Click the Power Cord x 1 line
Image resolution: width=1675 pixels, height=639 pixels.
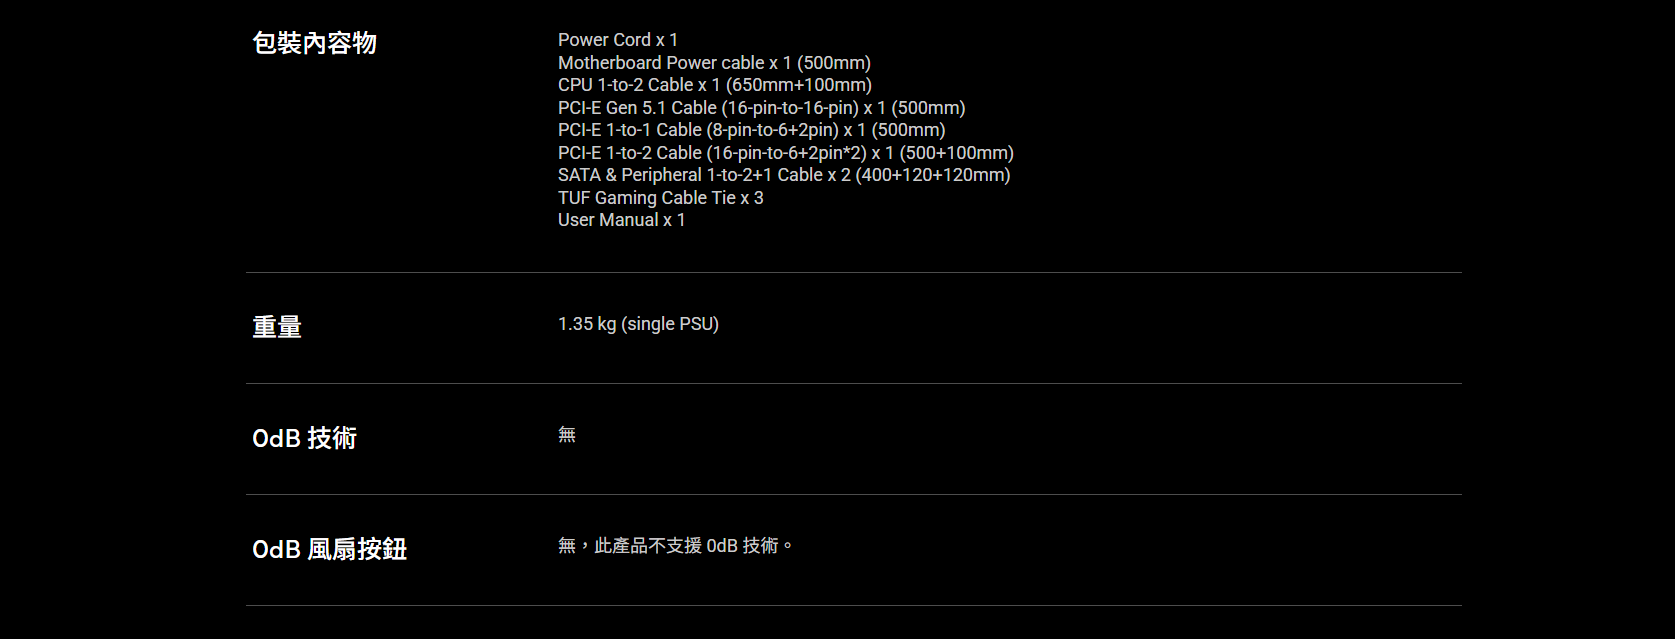click(618, 40)
